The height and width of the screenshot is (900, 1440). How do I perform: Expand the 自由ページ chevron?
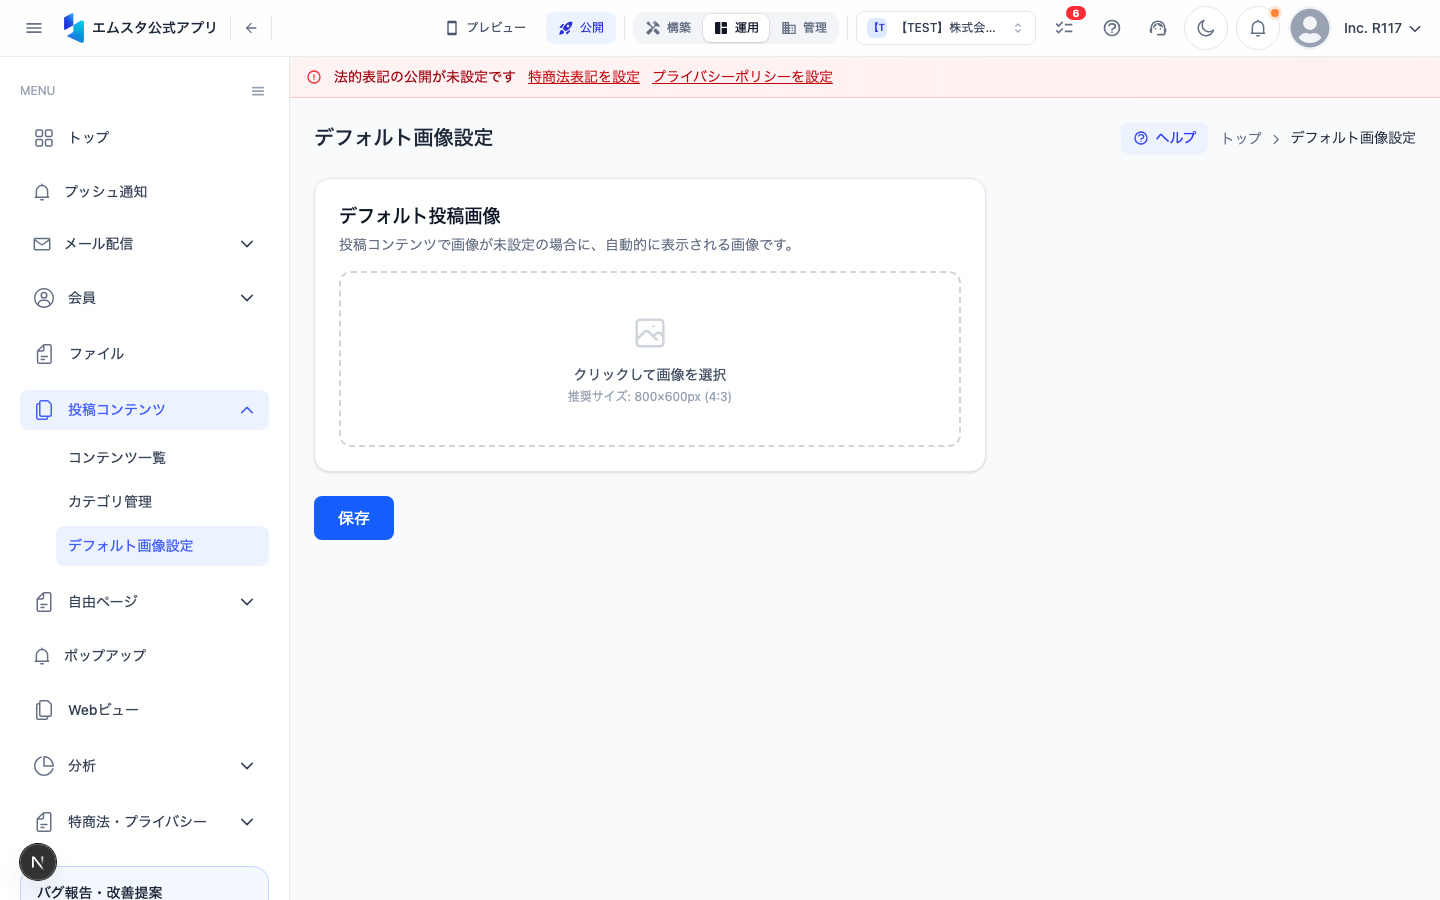tap(247, 602)
